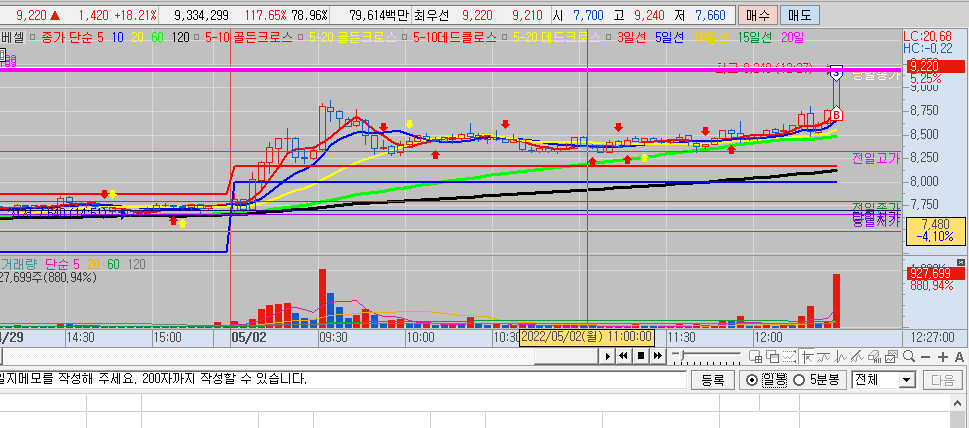This screenshot has height=428, width=969.
Task: Click the 매도 sell button
Action: coord(798,15)
